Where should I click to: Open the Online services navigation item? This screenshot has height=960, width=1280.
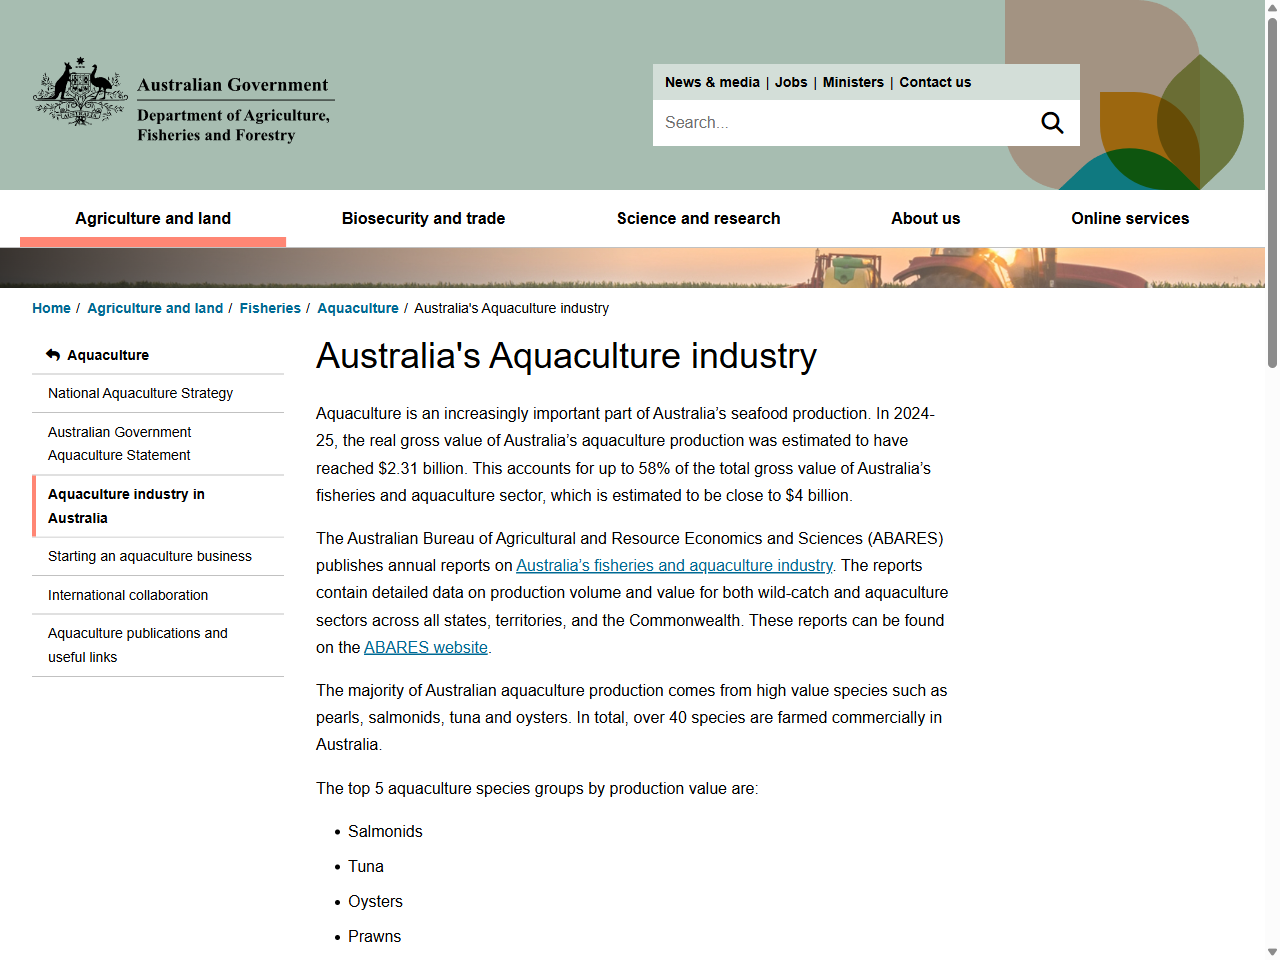tap(1130, 218)
